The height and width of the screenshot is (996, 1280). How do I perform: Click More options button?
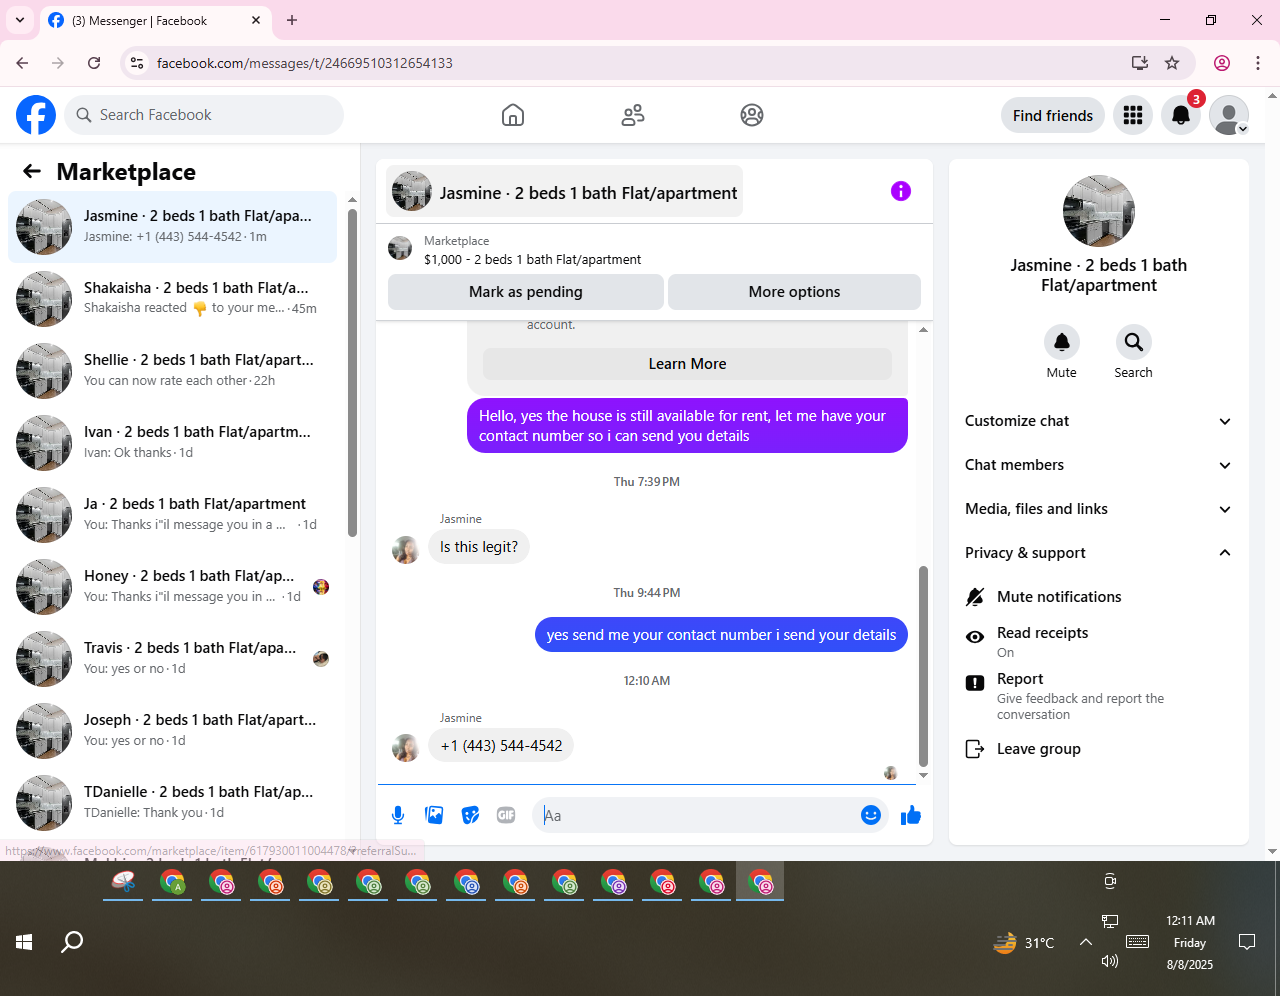pyautogui.click(x=794, y=292)
